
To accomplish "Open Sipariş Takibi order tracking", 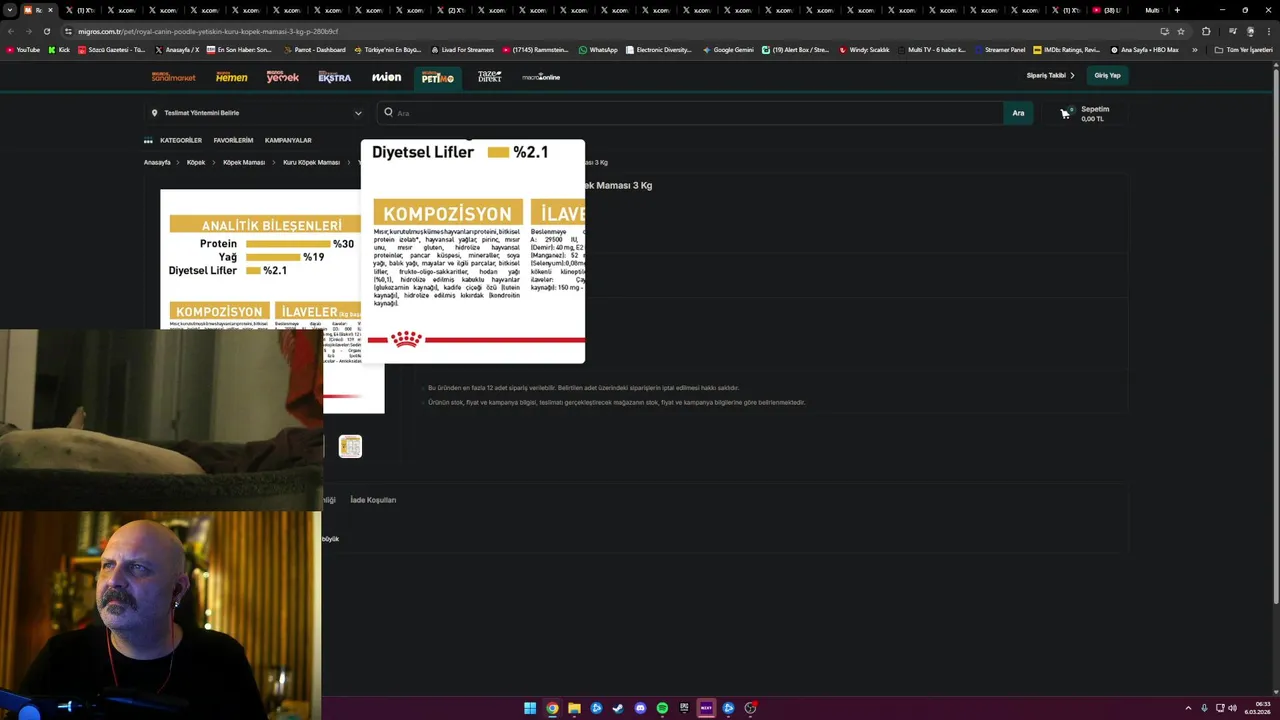I will tap(1050, 75).
